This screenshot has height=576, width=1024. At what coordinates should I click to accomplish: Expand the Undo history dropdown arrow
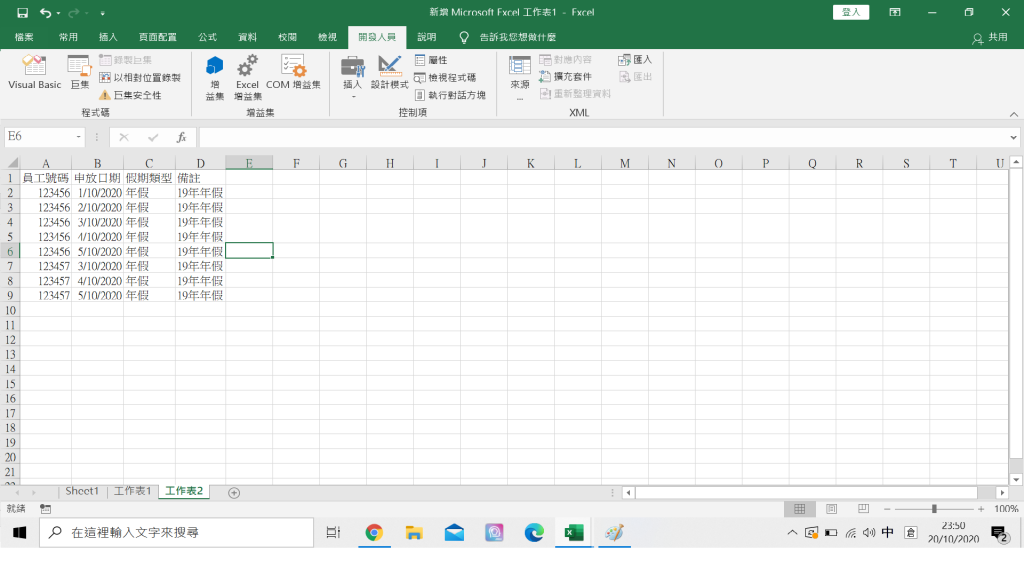(x=58, y=13)
